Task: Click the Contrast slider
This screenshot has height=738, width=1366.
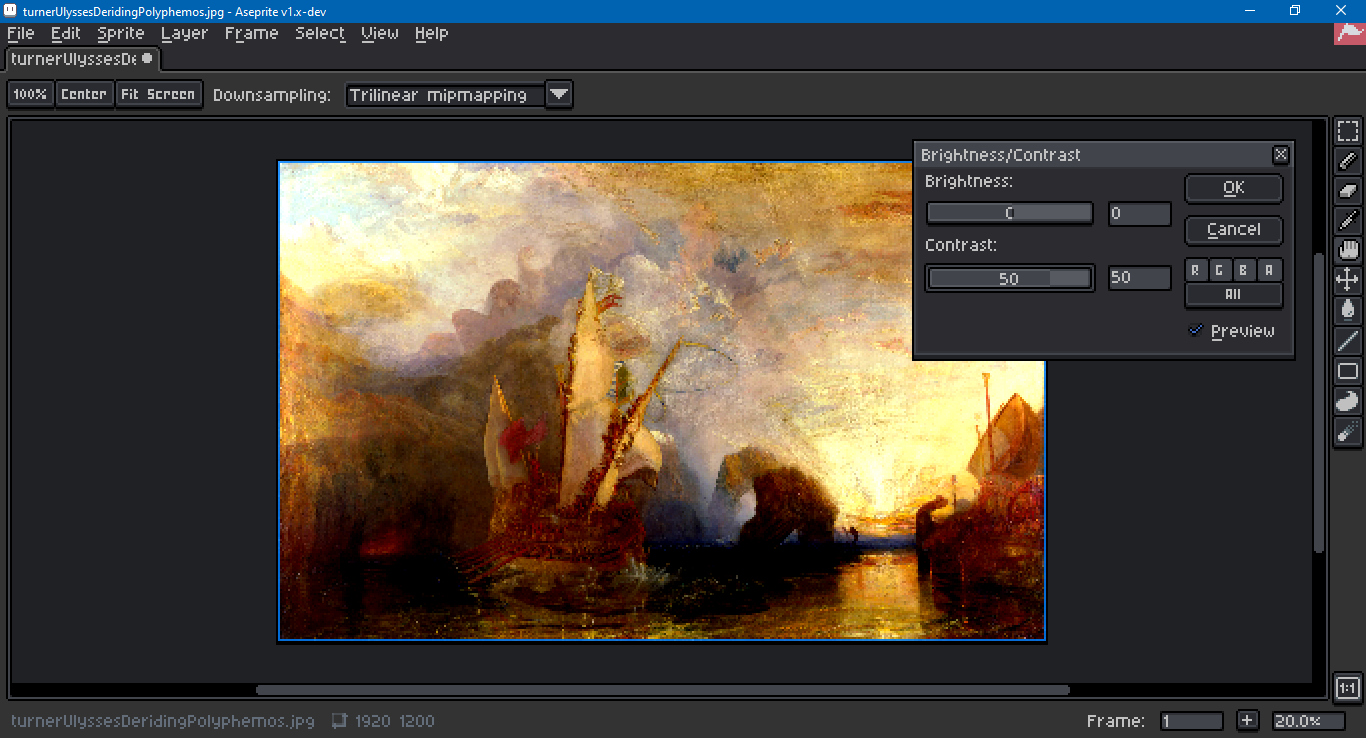Action: point(1010,278)
